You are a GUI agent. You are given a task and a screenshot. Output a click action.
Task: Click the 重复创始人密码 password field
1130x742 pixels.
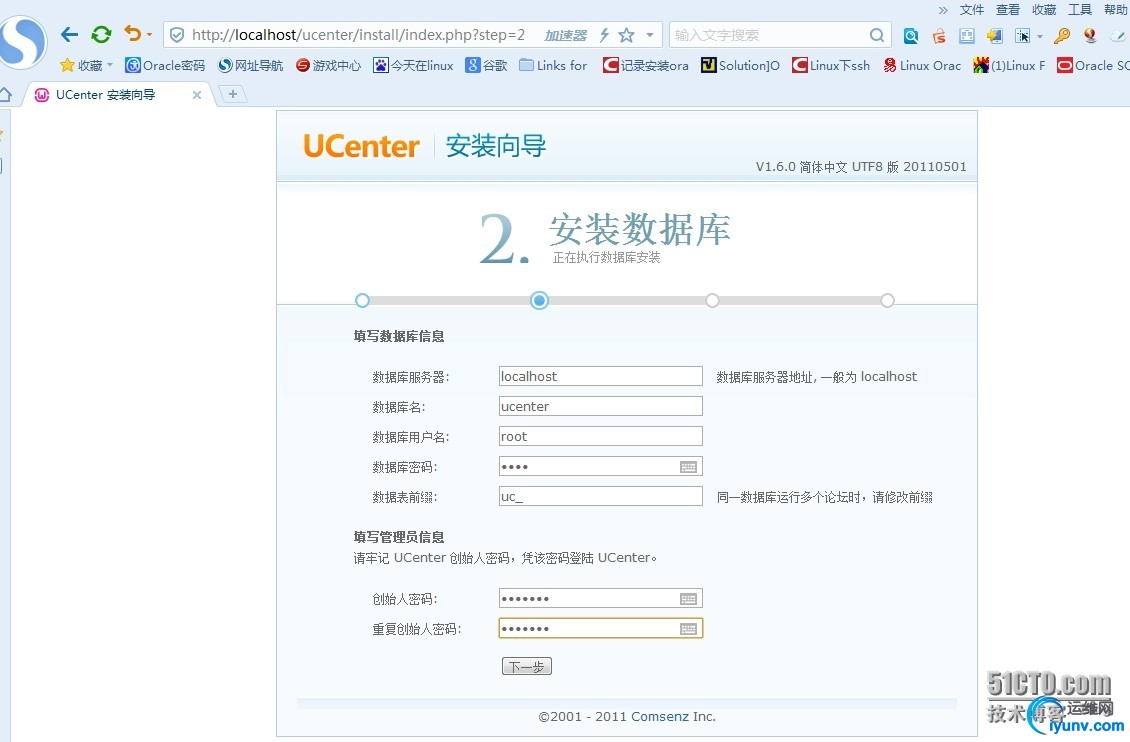[600, 628]
